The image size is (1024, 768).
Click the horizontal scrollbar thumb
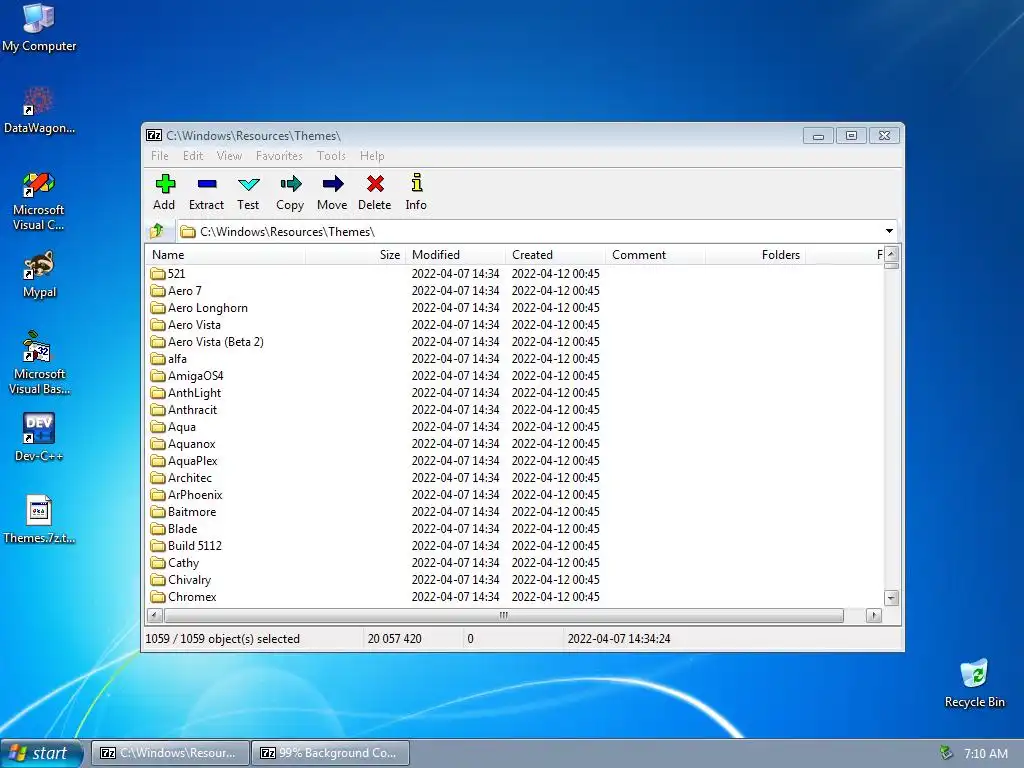point(504,615)
